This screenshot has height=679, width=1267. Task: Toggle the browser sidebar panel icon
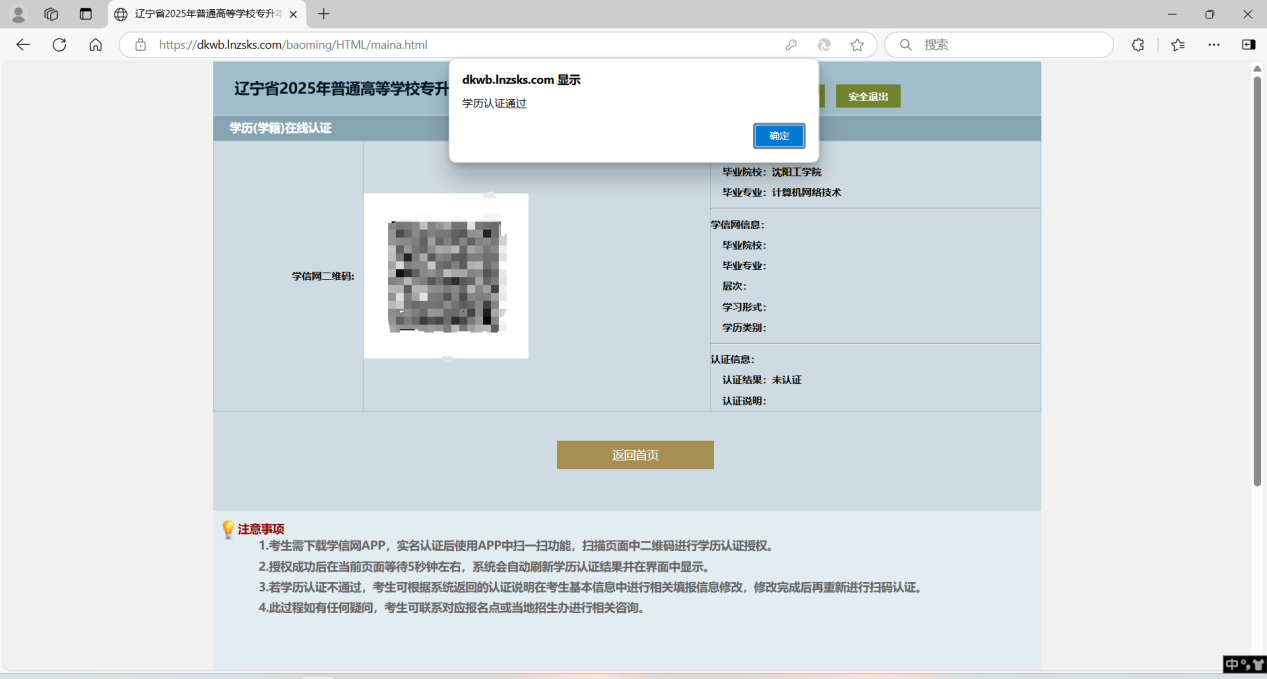pyautogui.click(x=1248, y=45)
